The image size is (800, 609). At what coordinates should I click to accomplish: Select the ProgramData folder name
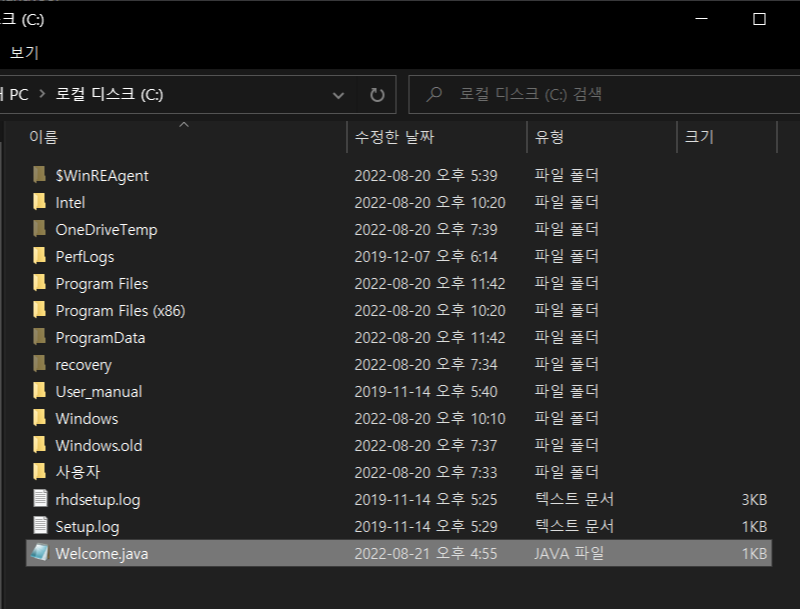click(x=100, y=338)
